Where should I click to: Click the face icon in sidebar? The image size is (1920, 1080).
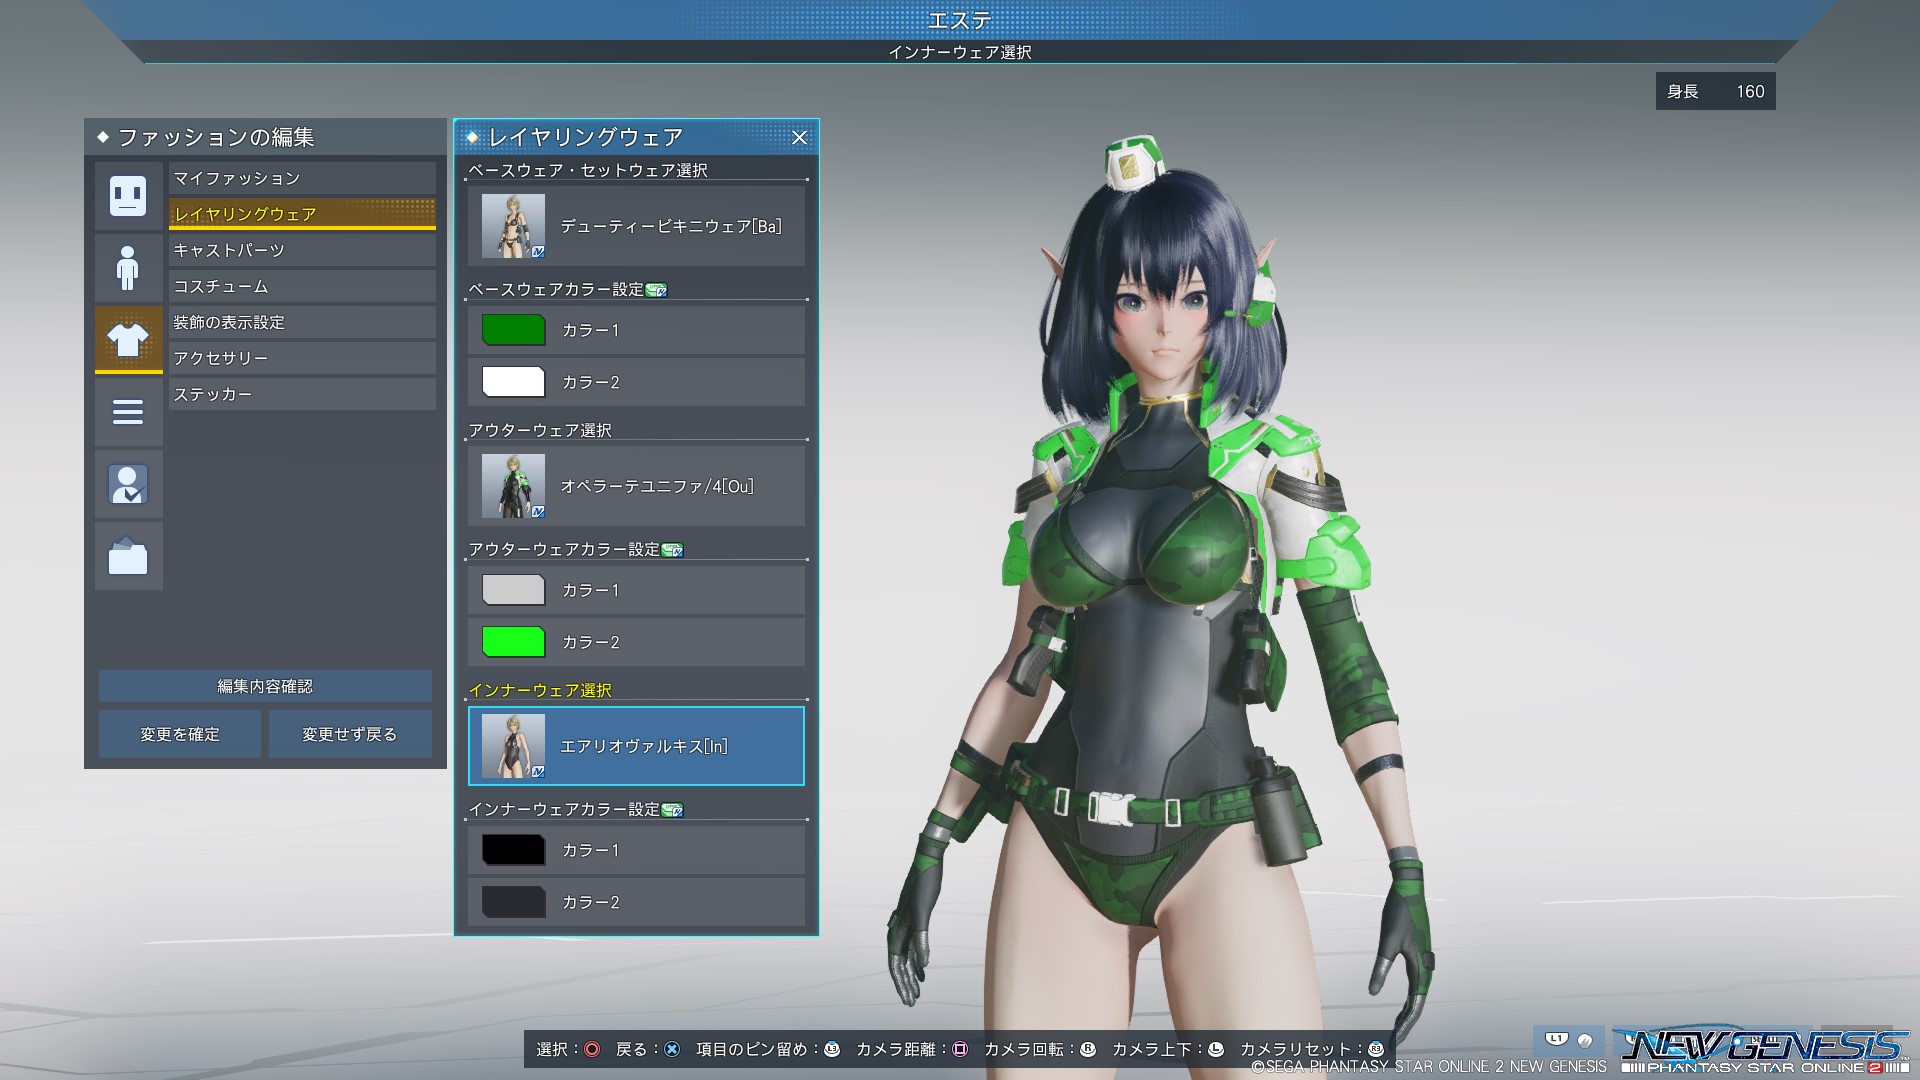tap(128, 196)
